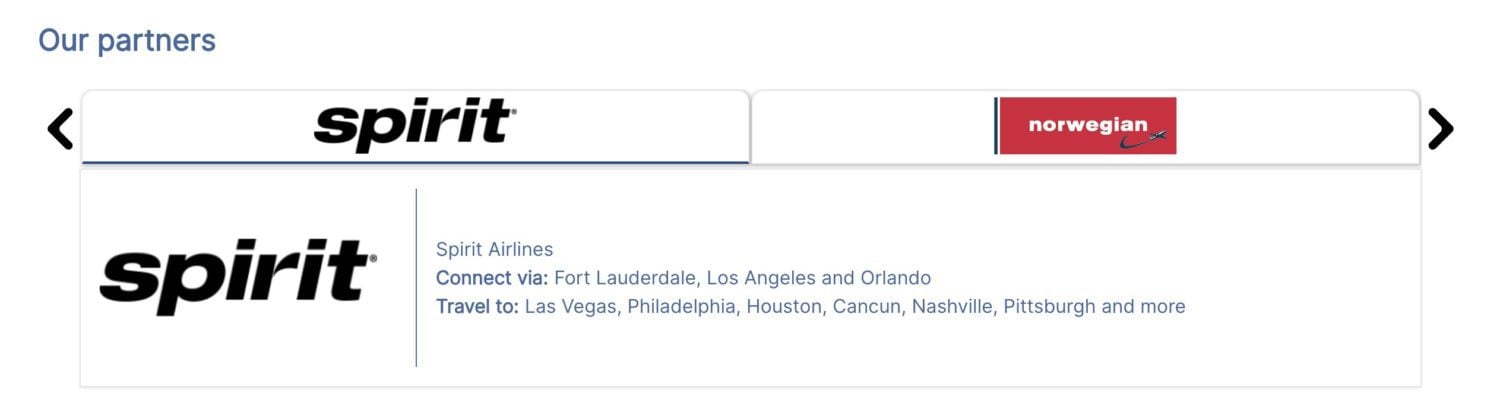
Task: Select Orlando in the connect list
Action: pos(897,278)
